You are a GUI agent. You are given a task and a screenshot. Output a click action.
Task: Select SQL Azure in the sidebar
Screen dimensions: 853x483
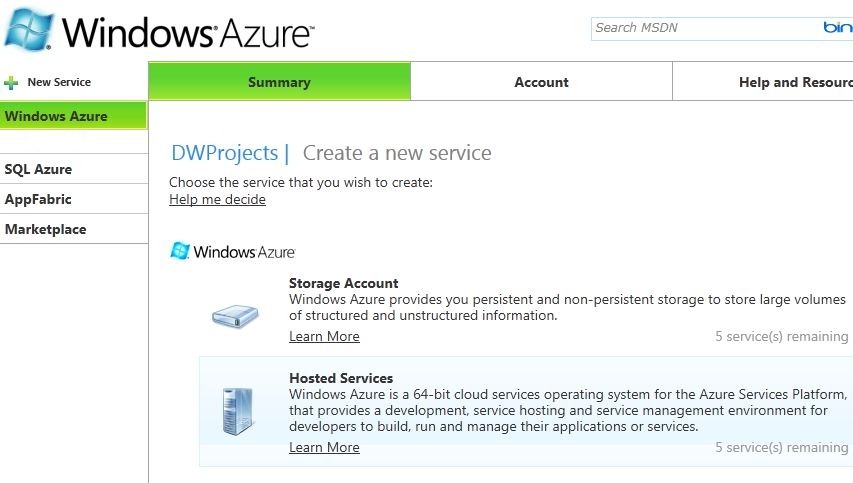73,169
